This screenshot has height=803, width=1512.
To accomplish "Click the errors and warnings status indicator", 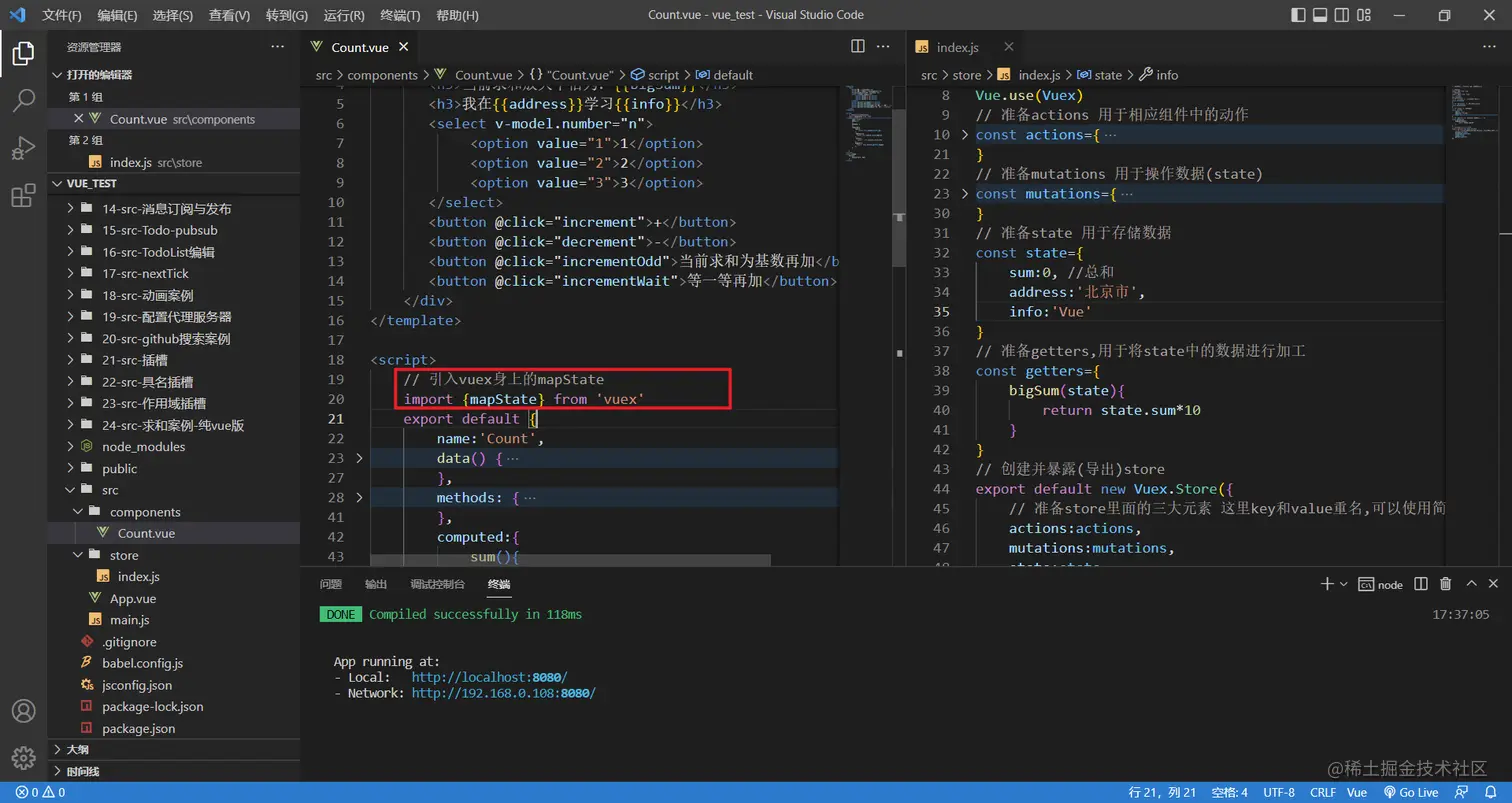I will pos(40,792).
